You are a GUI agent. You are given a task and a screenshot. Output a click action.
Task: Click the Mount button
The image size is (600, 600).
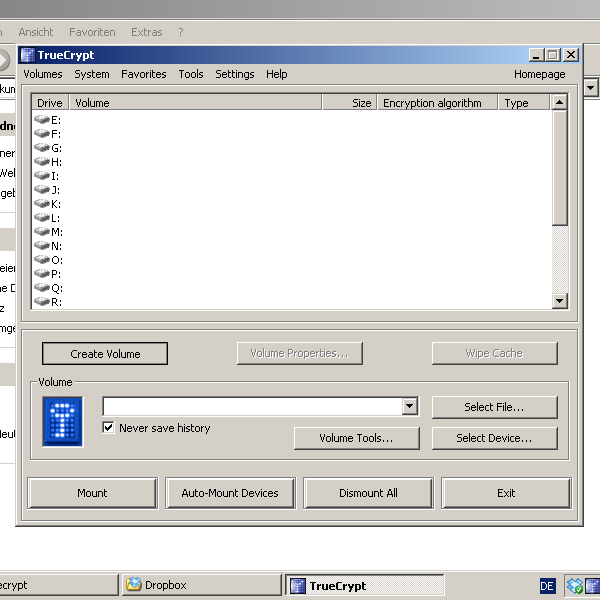pyautogui.click(x=92, y=493)
